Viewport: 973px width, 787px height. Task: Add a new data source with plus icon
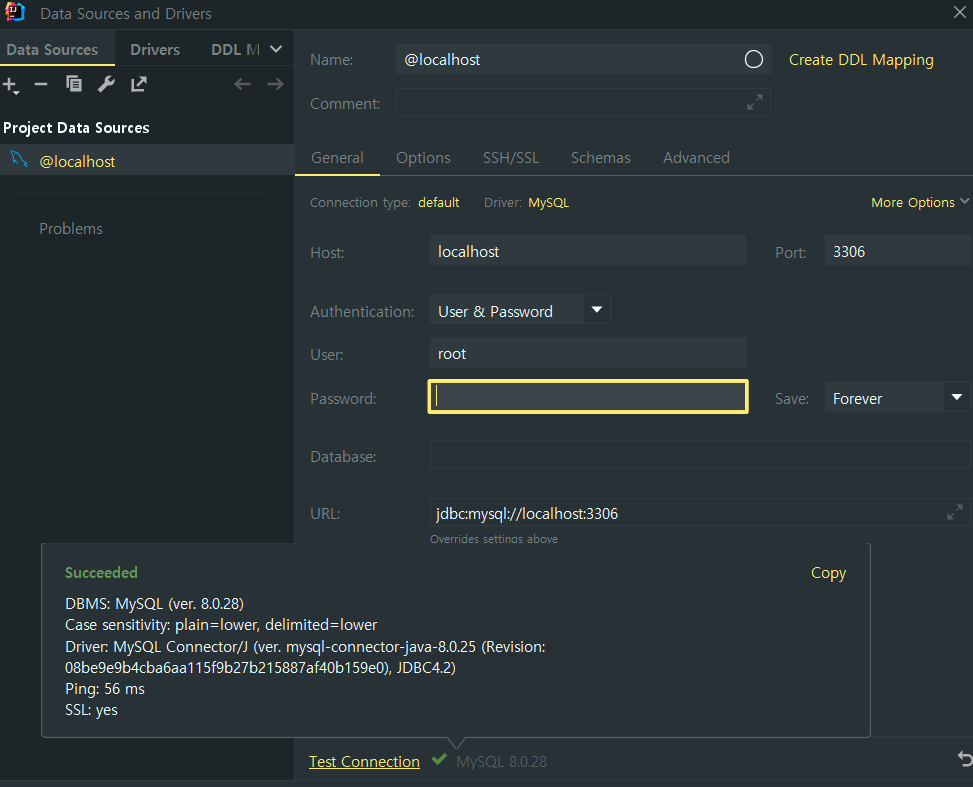pyautogui.click(x=11, y=84)
